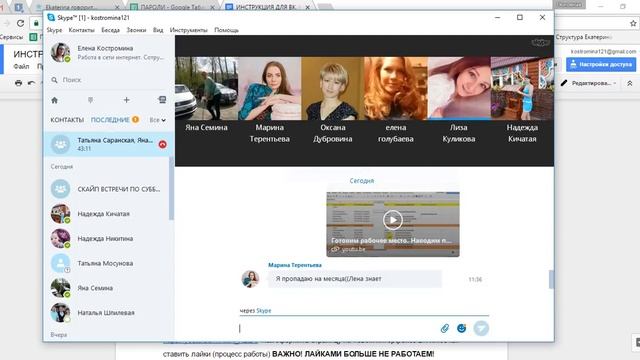
Task: Click the message typing input field
Action: (339, 328)
